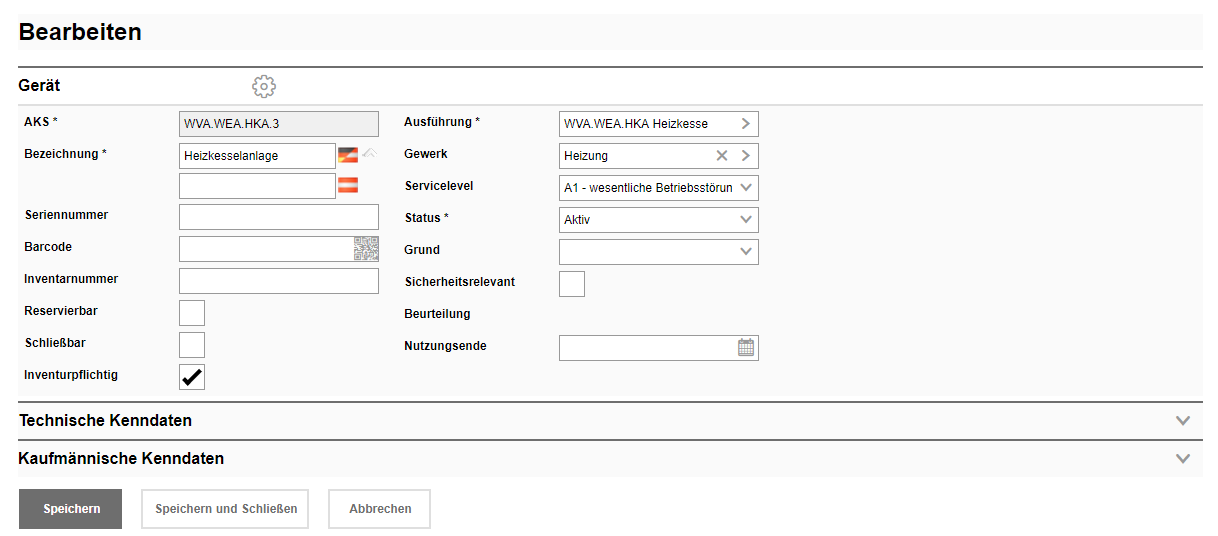The height and width of the screenshot is (536, 1218).
Task: Open the Grund dropdown
Action: coord(658,252)
